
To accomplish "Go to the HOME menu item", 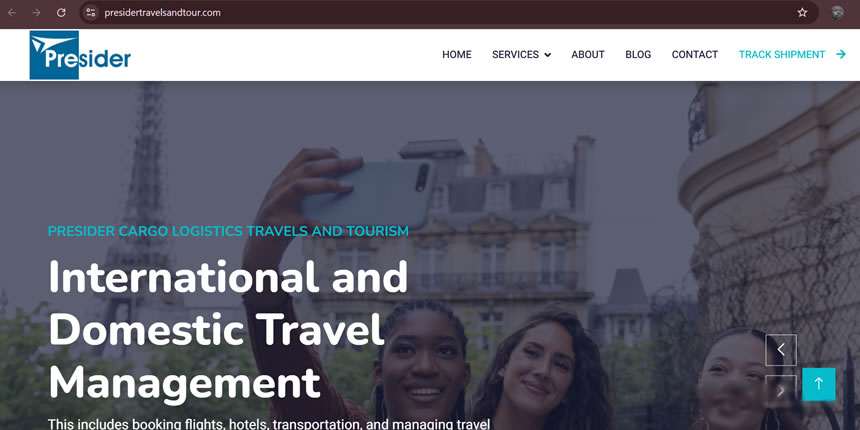I will pyautogui.click(x=457, y=54).
